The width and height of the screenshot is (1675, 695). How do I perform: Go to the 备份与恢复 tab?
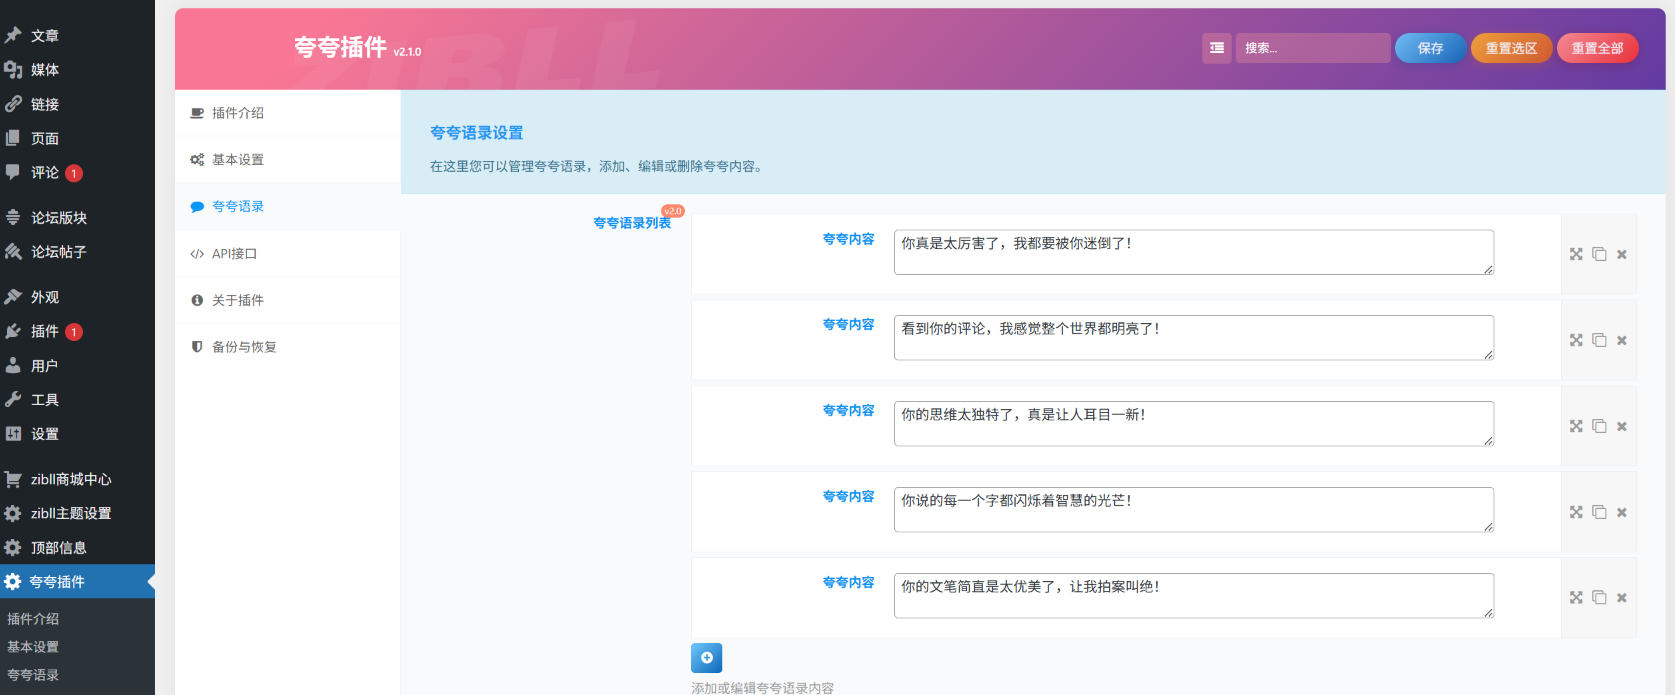click(244, 347)
